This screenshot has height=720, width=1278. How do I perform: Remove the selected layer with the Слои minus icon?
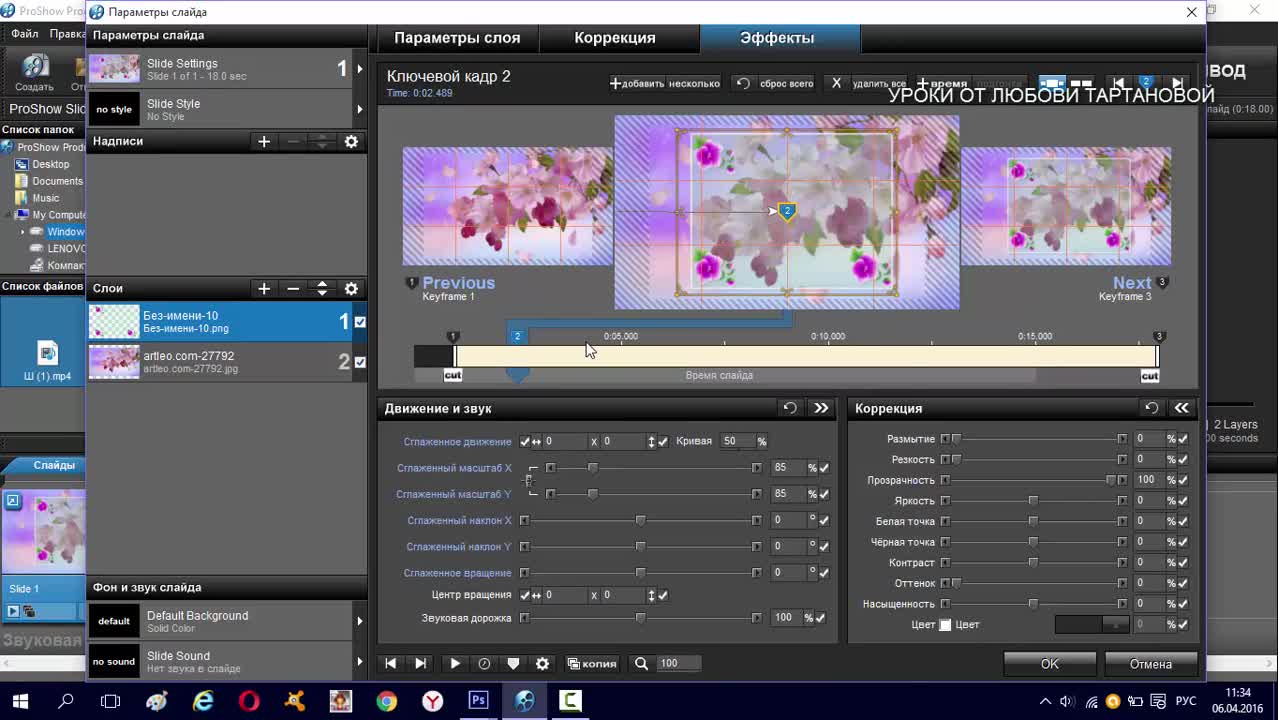click(x=293, y=288)
